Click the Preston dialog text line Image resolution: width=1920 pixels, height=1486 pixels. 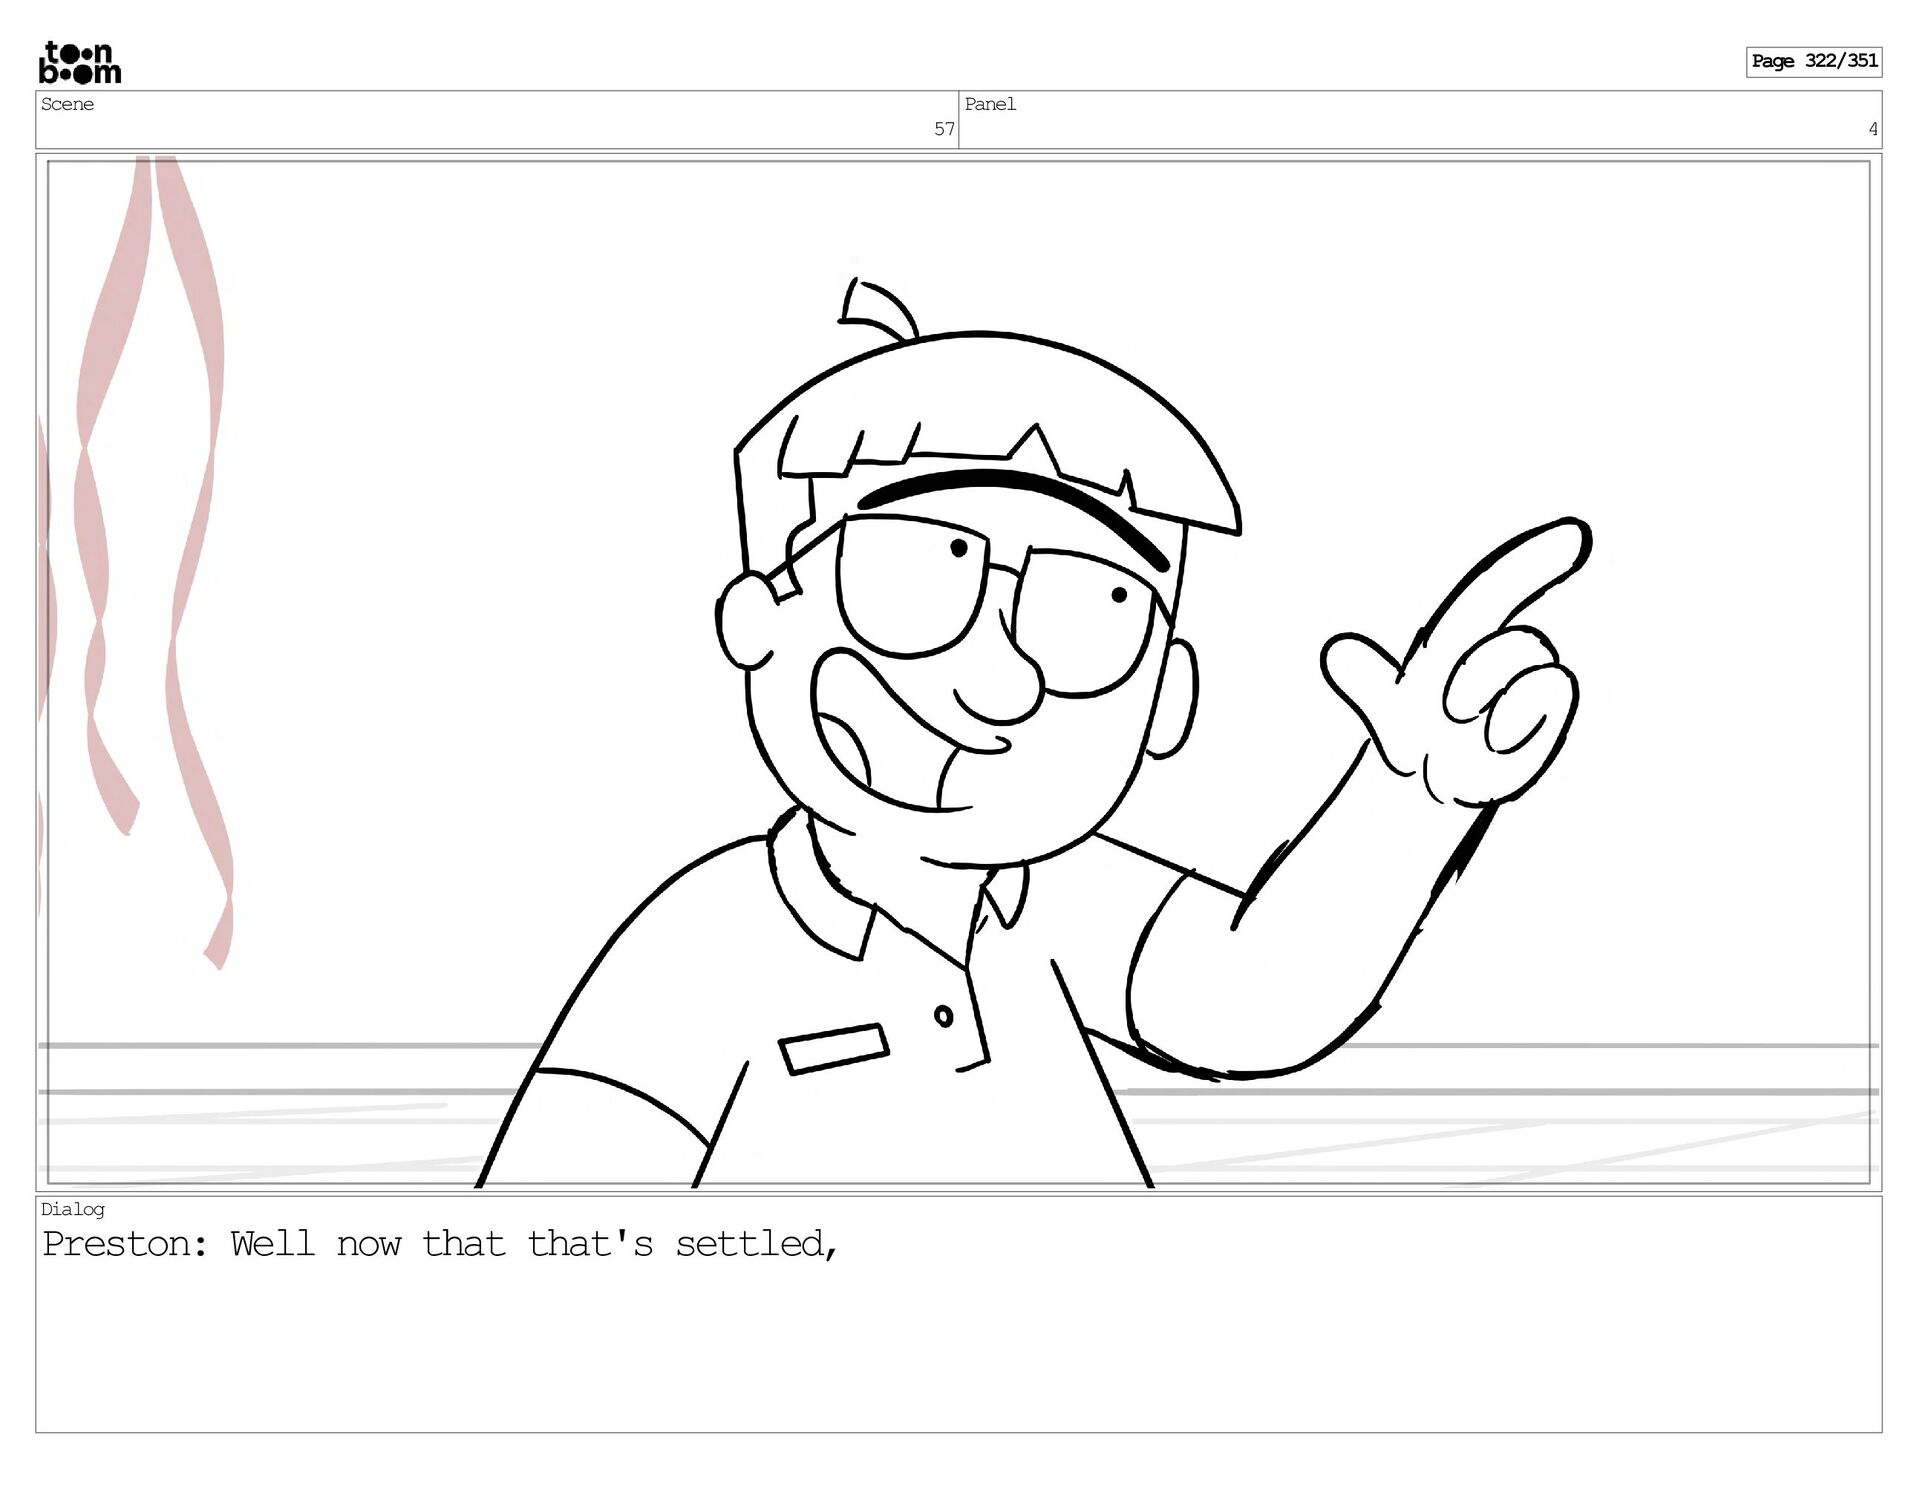(440, 1244)
